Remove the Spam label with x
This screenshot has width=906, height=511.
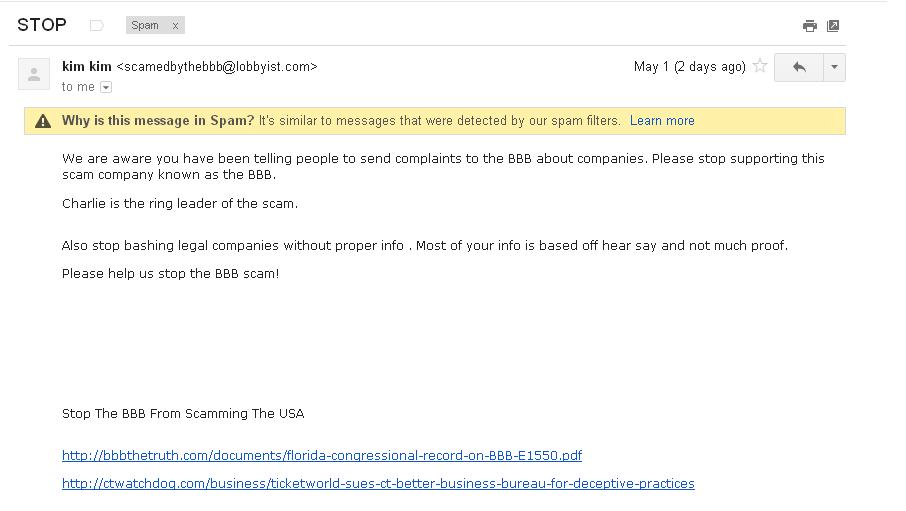tap(175, 26)
